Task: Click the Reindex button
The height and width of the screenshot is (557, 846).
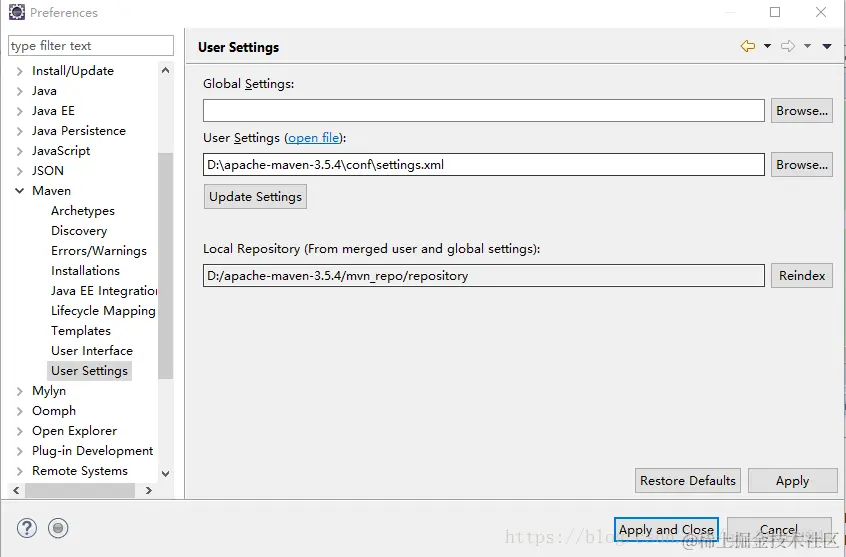Action: coord(802,276)
